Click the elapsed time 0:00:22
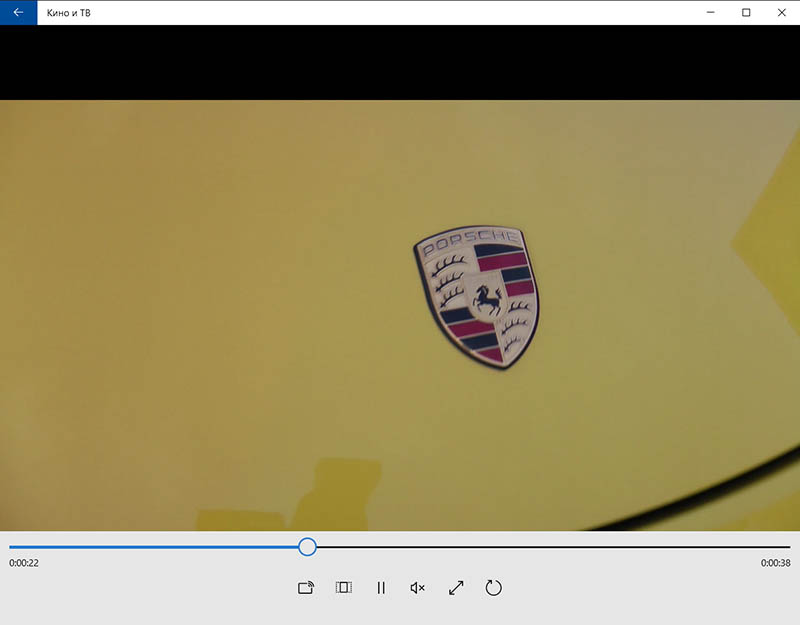 coord(24,563)
